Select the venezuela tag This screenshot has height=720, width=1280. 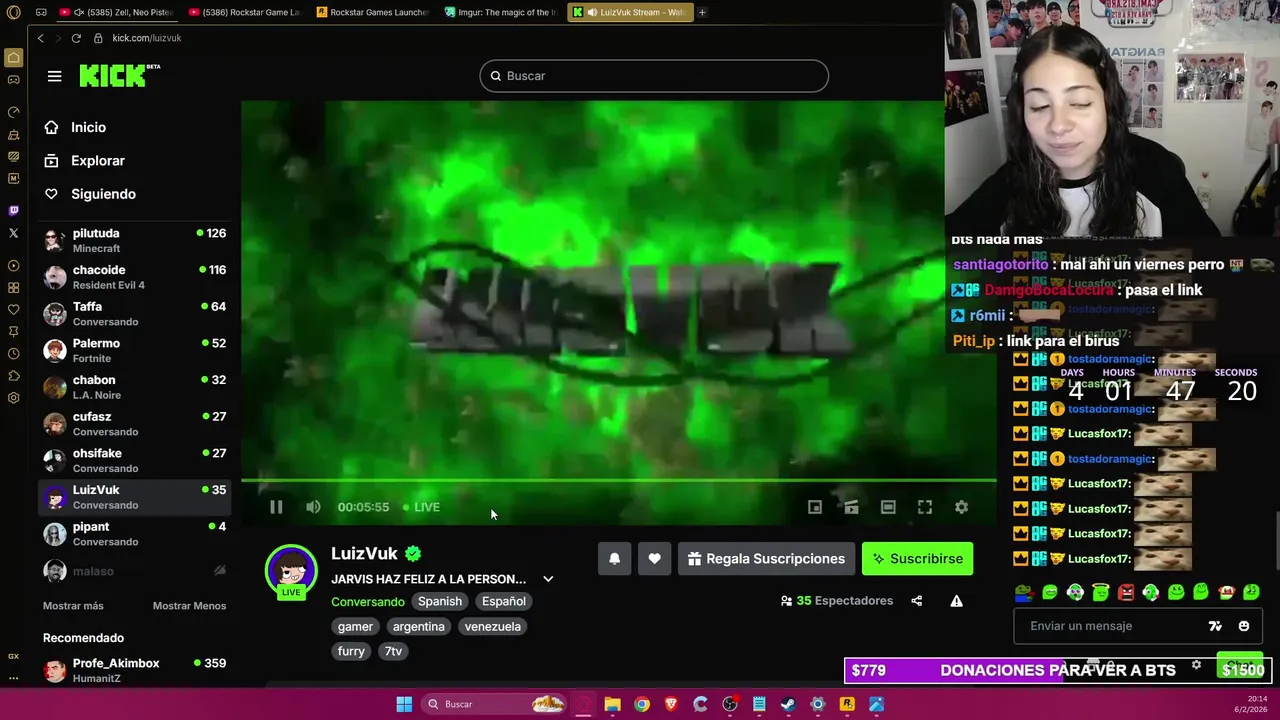point(493,626)
